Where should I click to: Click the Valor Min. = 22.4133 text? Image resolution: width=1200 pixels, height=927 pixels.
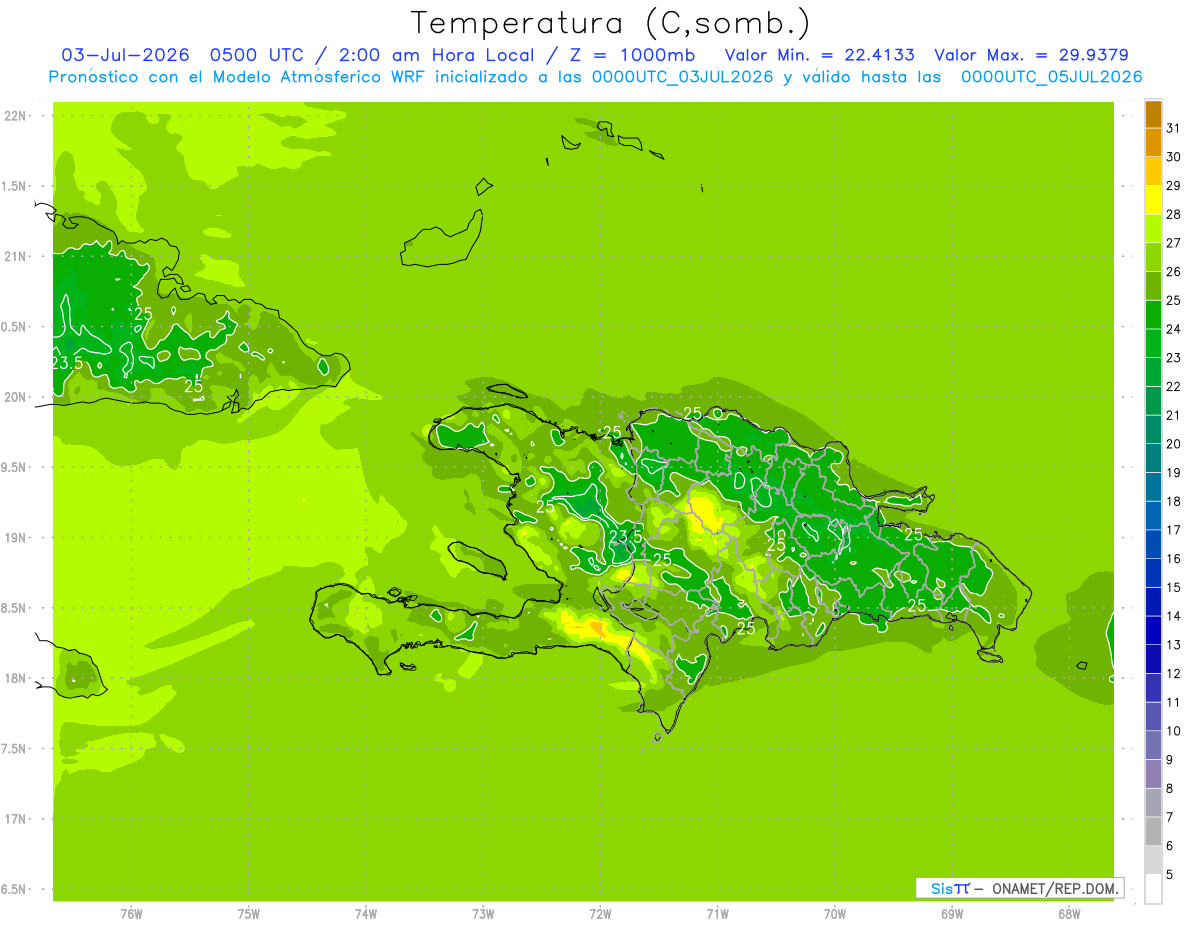click(x=820, y=55)
